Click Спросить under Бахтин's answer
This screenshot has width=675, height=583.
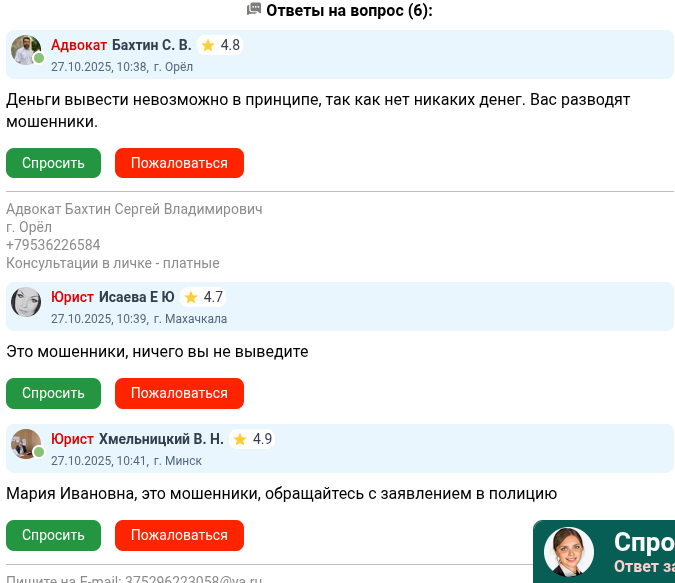[53, 163]
